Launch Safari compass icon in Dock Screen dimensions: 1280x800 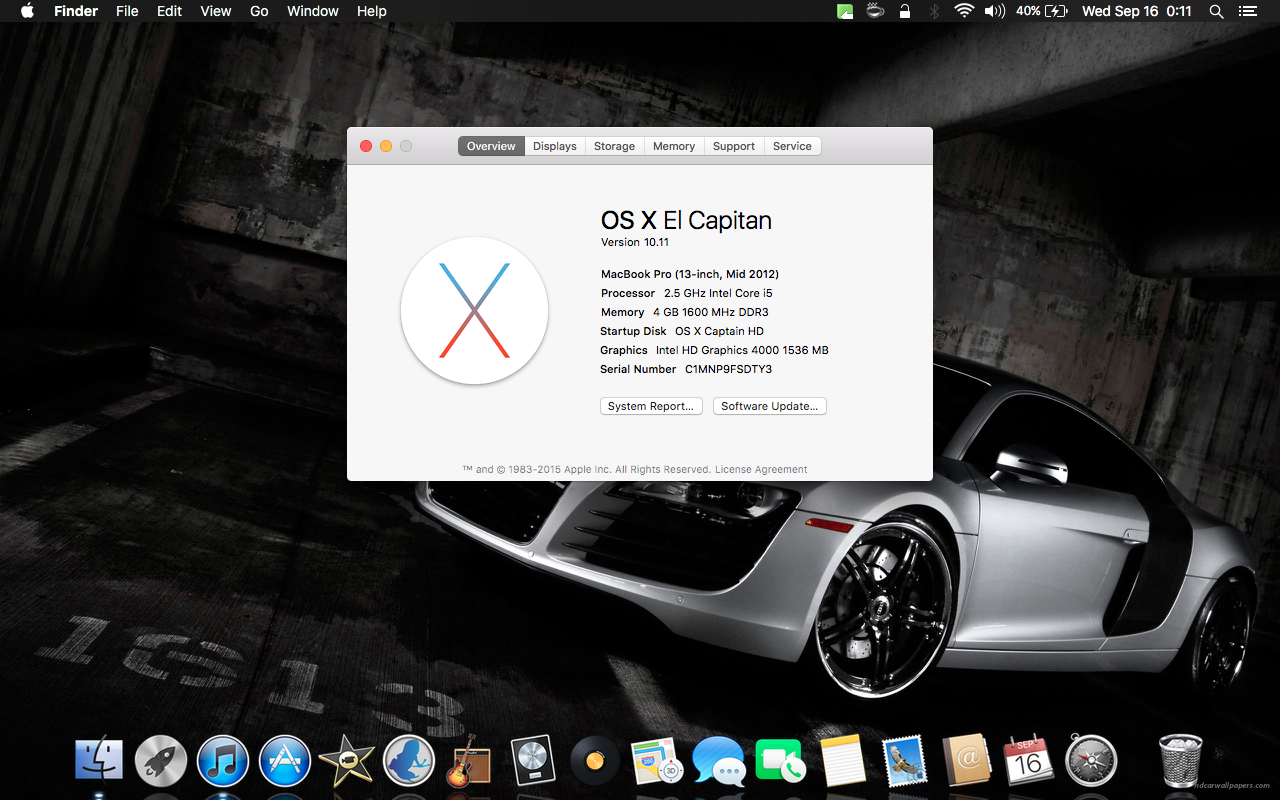coord(1090,762)
